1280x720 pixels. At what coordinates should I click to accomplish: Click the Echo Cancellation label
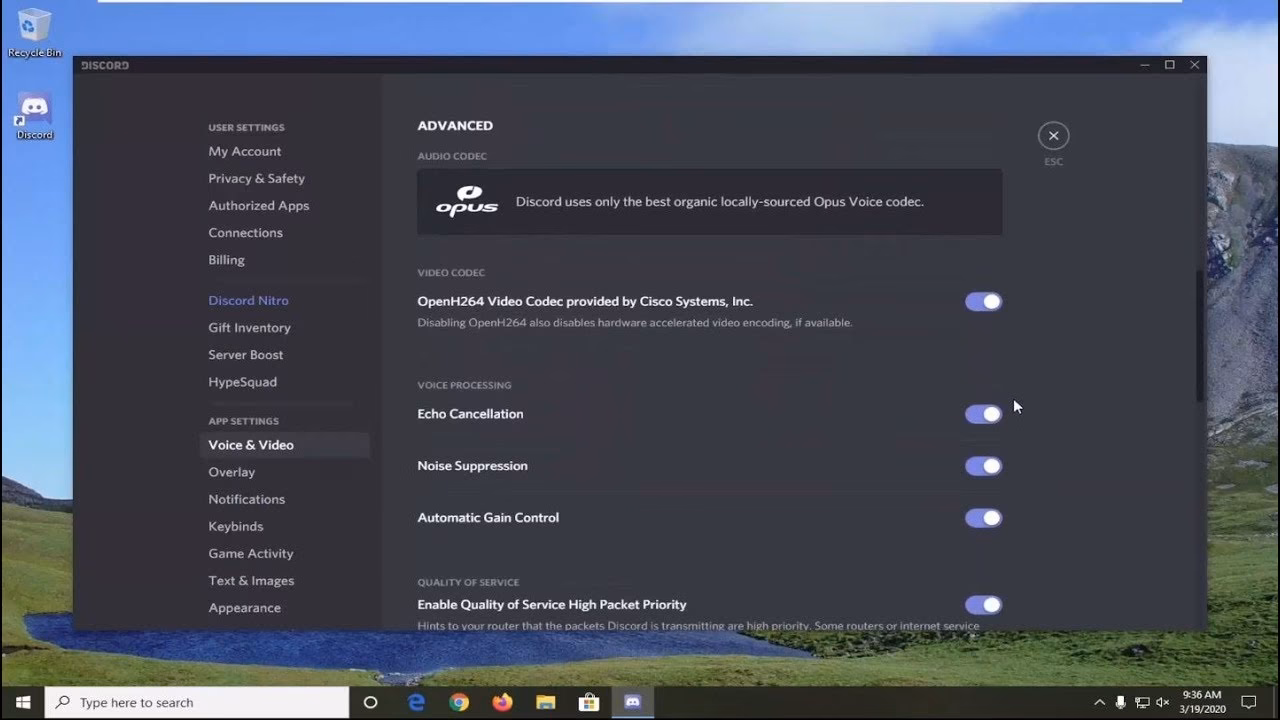(x=470, y=414)
